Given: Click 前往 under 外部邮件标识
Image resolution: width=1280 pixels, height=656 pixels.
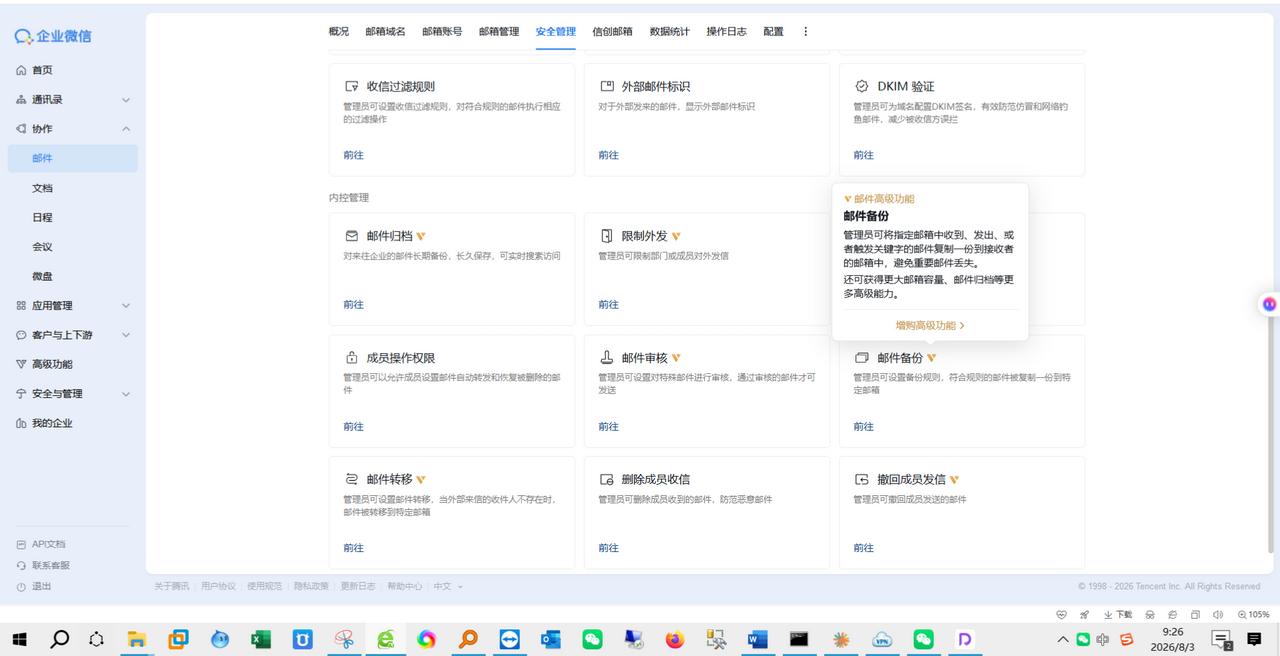Looking at the screenshot, I should pyautogui.click(x=608, y=155).
